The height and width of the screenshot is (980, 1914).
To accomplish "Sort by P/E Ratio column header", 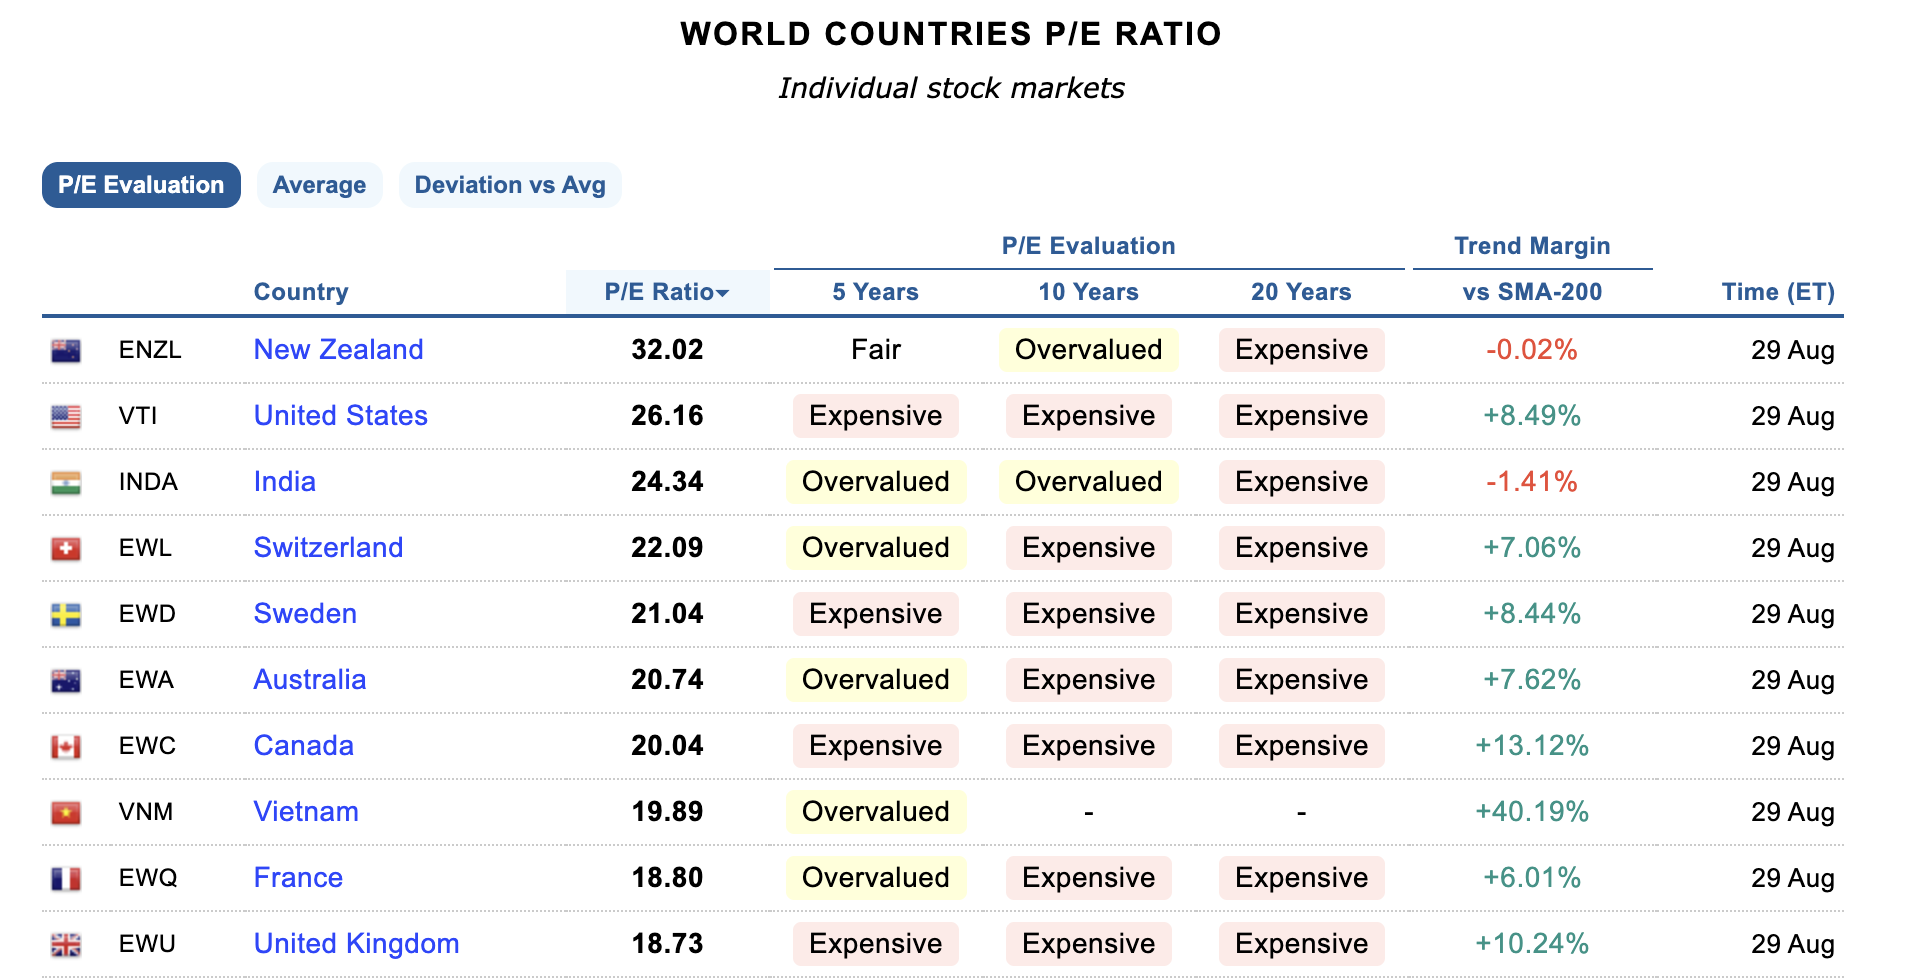I will click(666, 292).
